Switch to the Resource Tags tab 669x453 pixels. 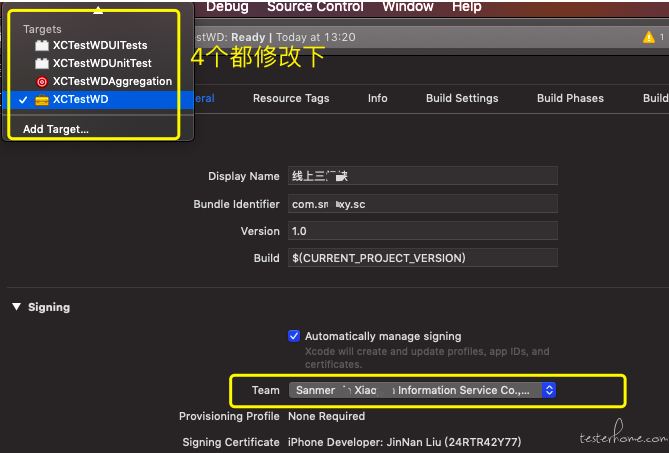[291, 98]
